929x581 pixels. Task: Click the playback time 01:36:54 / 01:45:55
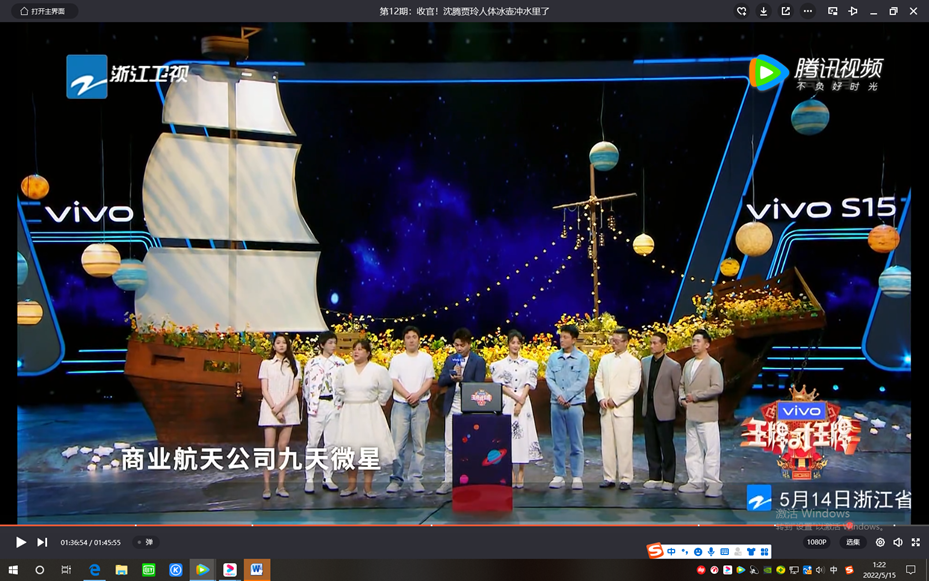coord(90,543)
